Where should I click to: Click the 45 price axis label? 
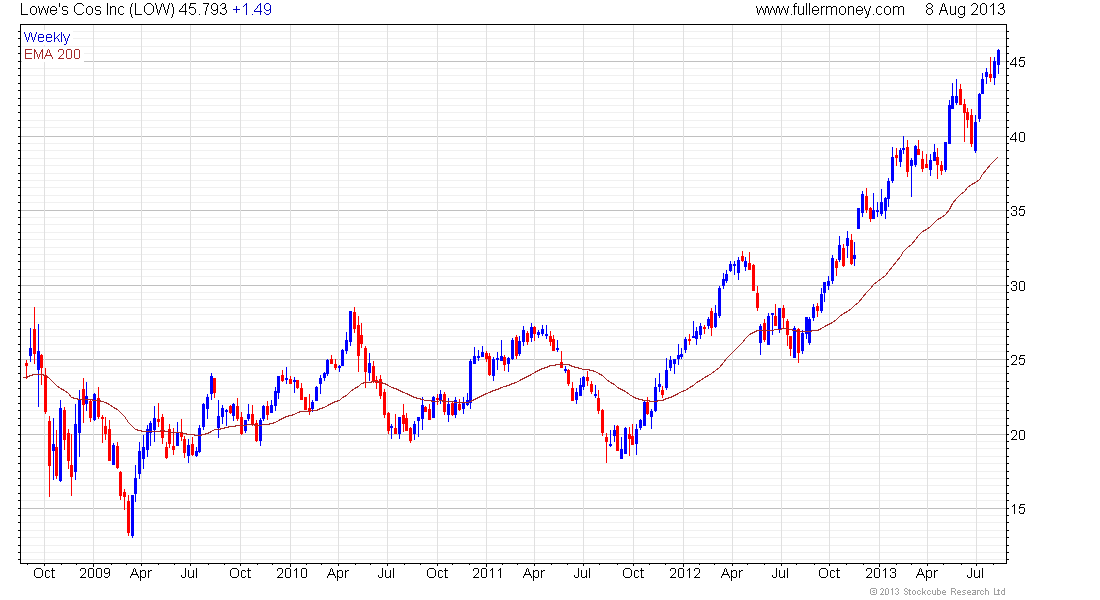pyautogui.click(x=1017, y=62)
